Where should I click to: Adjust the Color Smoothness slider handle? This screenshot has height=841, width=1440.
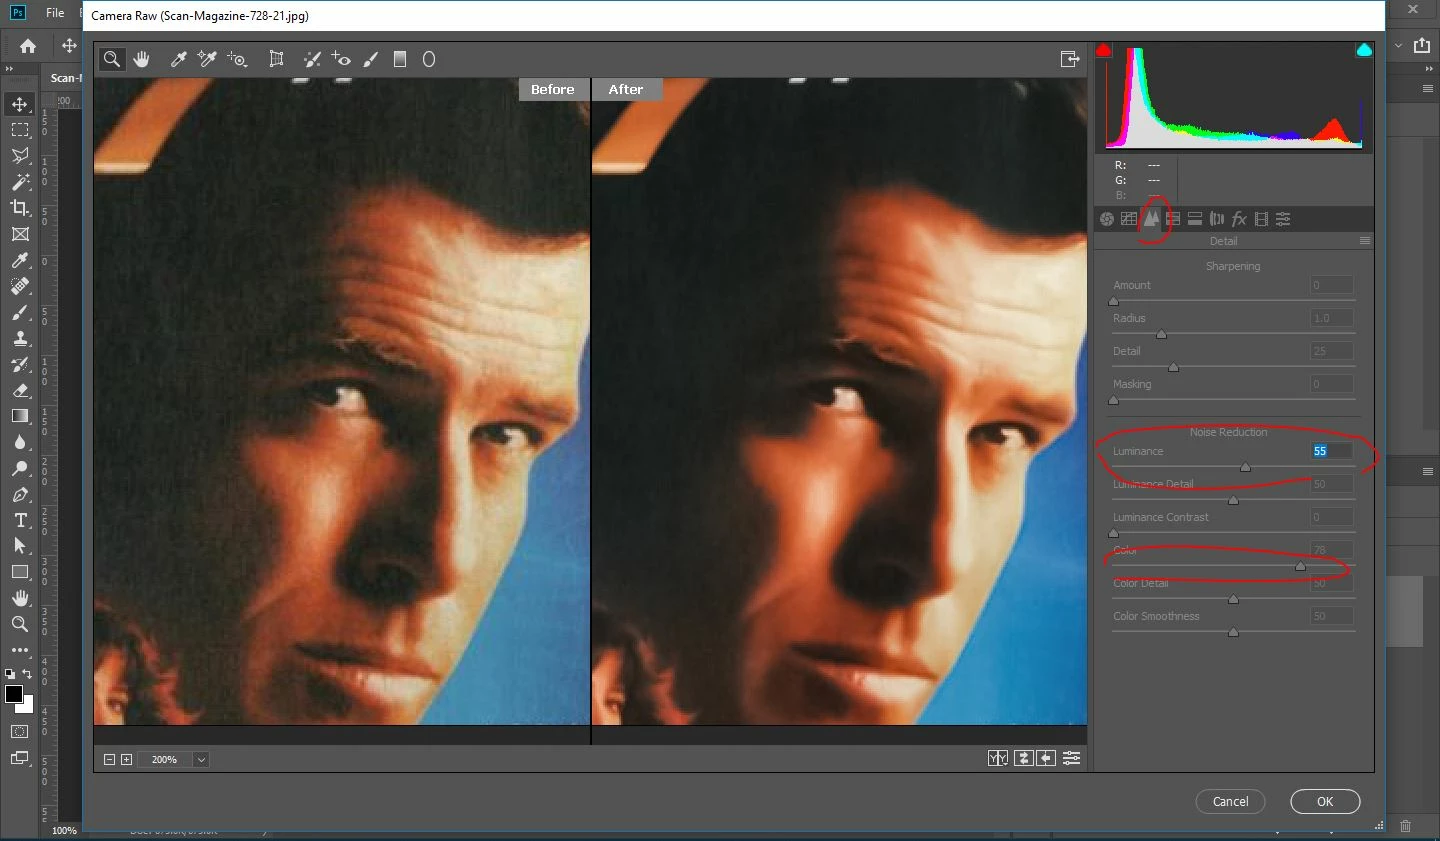click(x=1233, y=632)
